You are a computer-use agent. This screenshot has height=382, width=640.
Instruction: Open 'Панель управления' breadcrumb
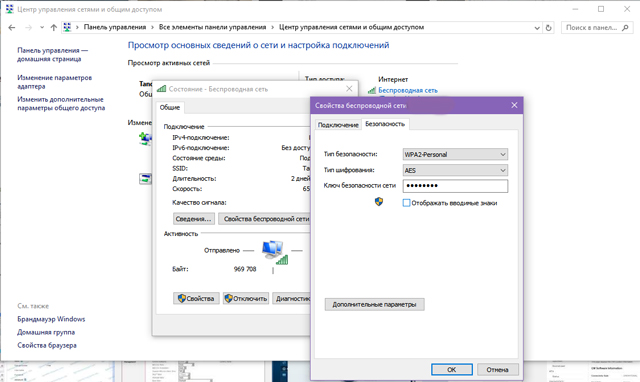coord(115,27)
